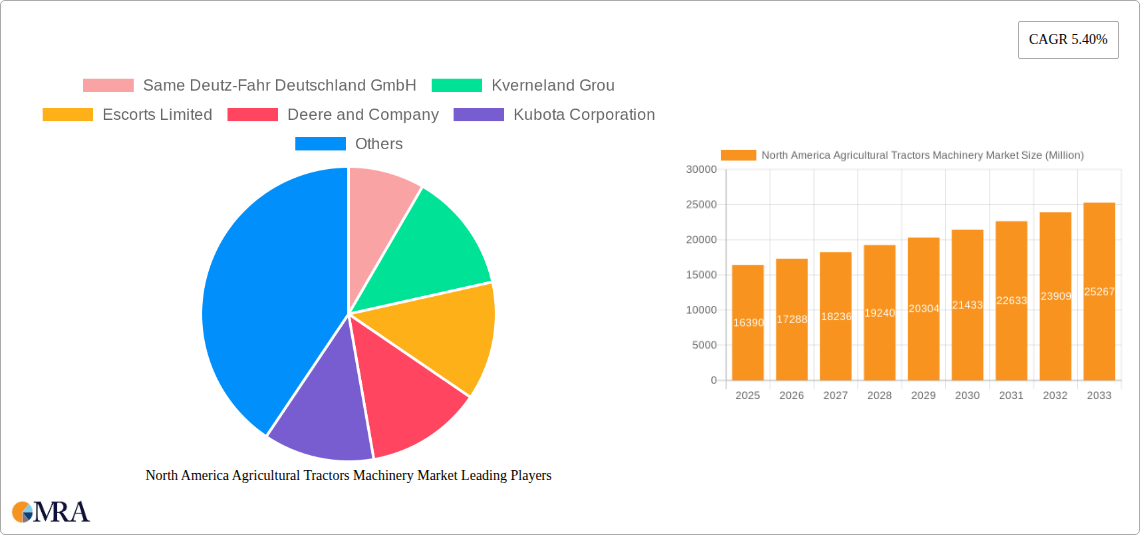Viewport: 1140px width, 535px height.
Task: Click the 20000 y-axis label
Action: tap(702, 240)
